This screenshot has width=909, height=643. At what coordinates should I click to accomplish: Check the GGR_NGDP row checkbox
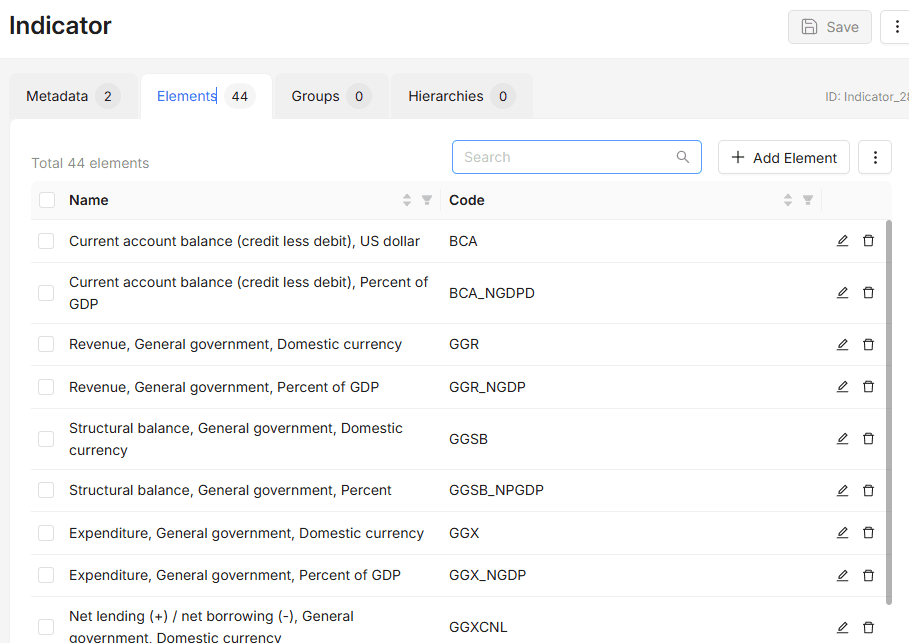[x=46, y=387]
